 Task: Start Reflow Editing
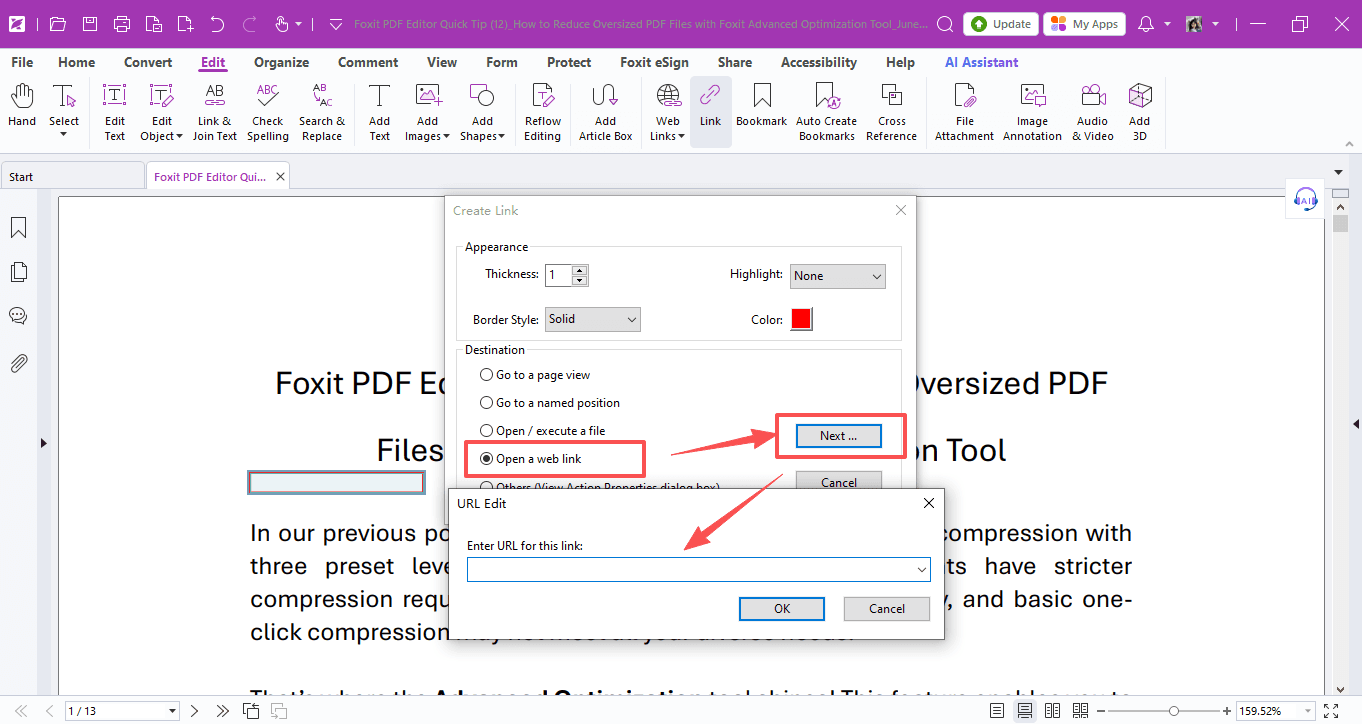pyautogui.click(x=542, y=111)
